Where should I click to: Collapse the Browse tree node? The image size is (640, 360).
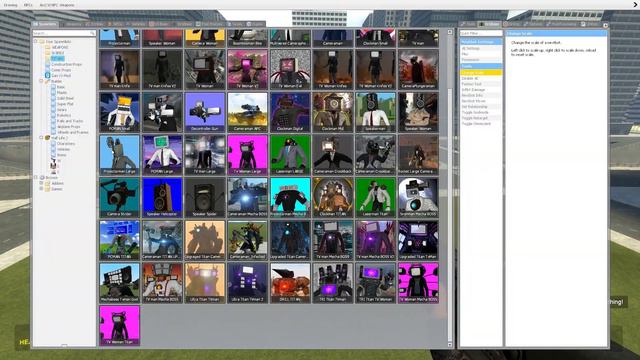pyautogui.click(x=36, y=178)
